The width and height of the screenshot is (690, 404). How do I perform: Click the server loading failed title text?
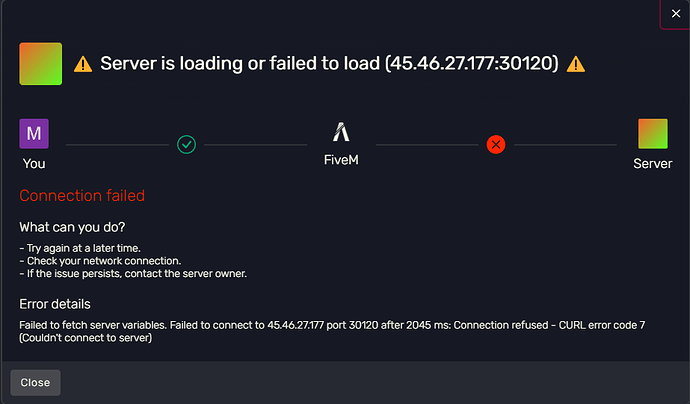(x=329, y=63)
